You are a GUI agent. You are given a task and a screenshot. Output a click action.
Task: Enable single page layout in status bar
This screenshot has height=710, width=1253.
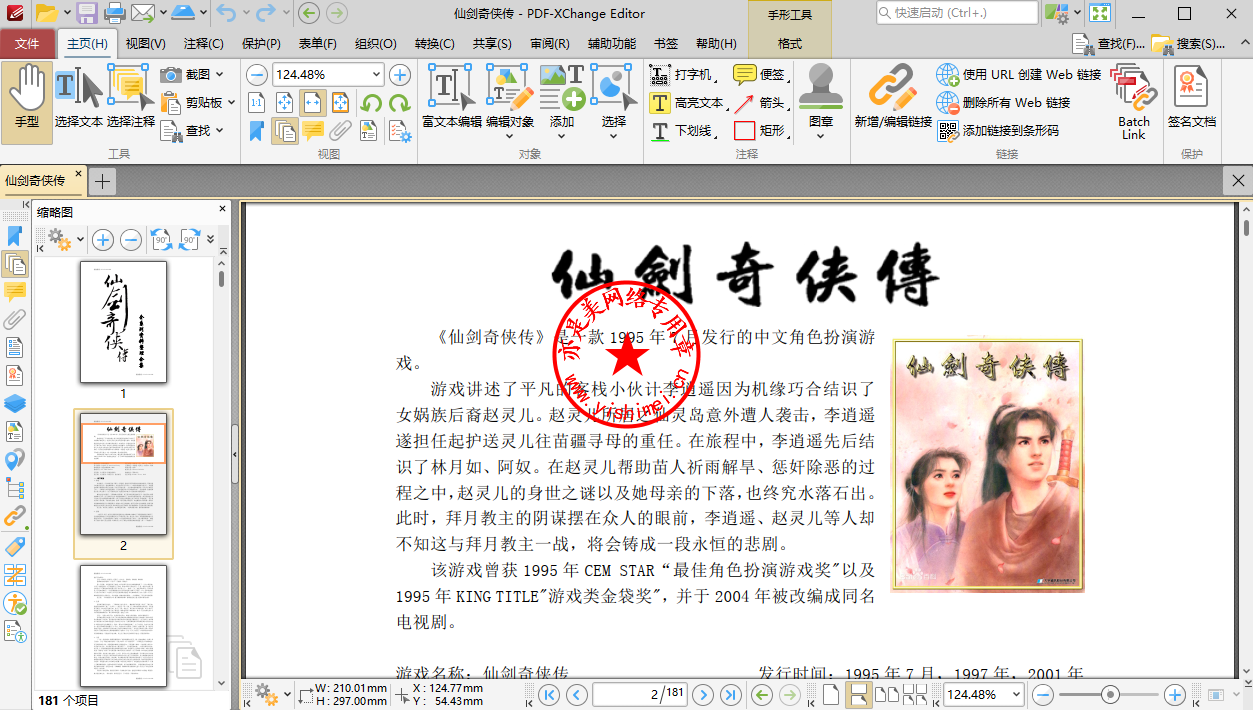(830, 695)
